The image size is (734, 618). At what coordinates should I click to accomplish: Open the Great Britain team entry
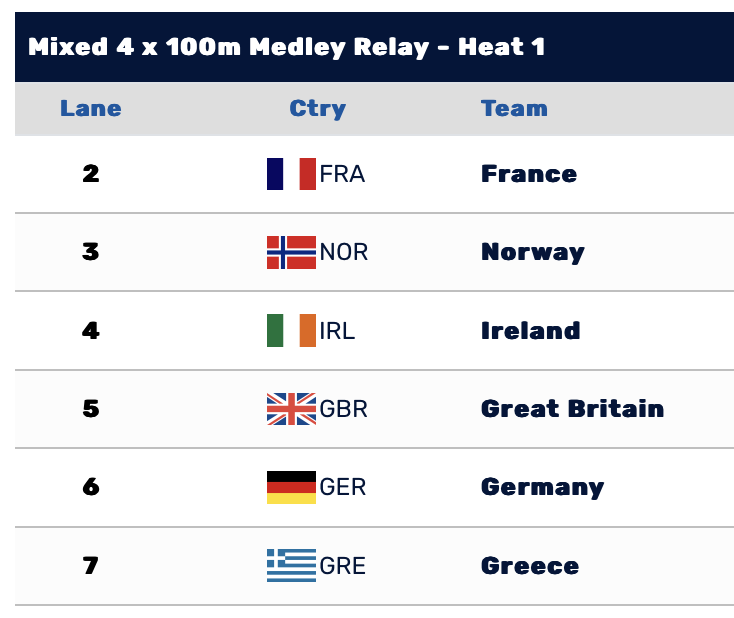pos(572,409)
